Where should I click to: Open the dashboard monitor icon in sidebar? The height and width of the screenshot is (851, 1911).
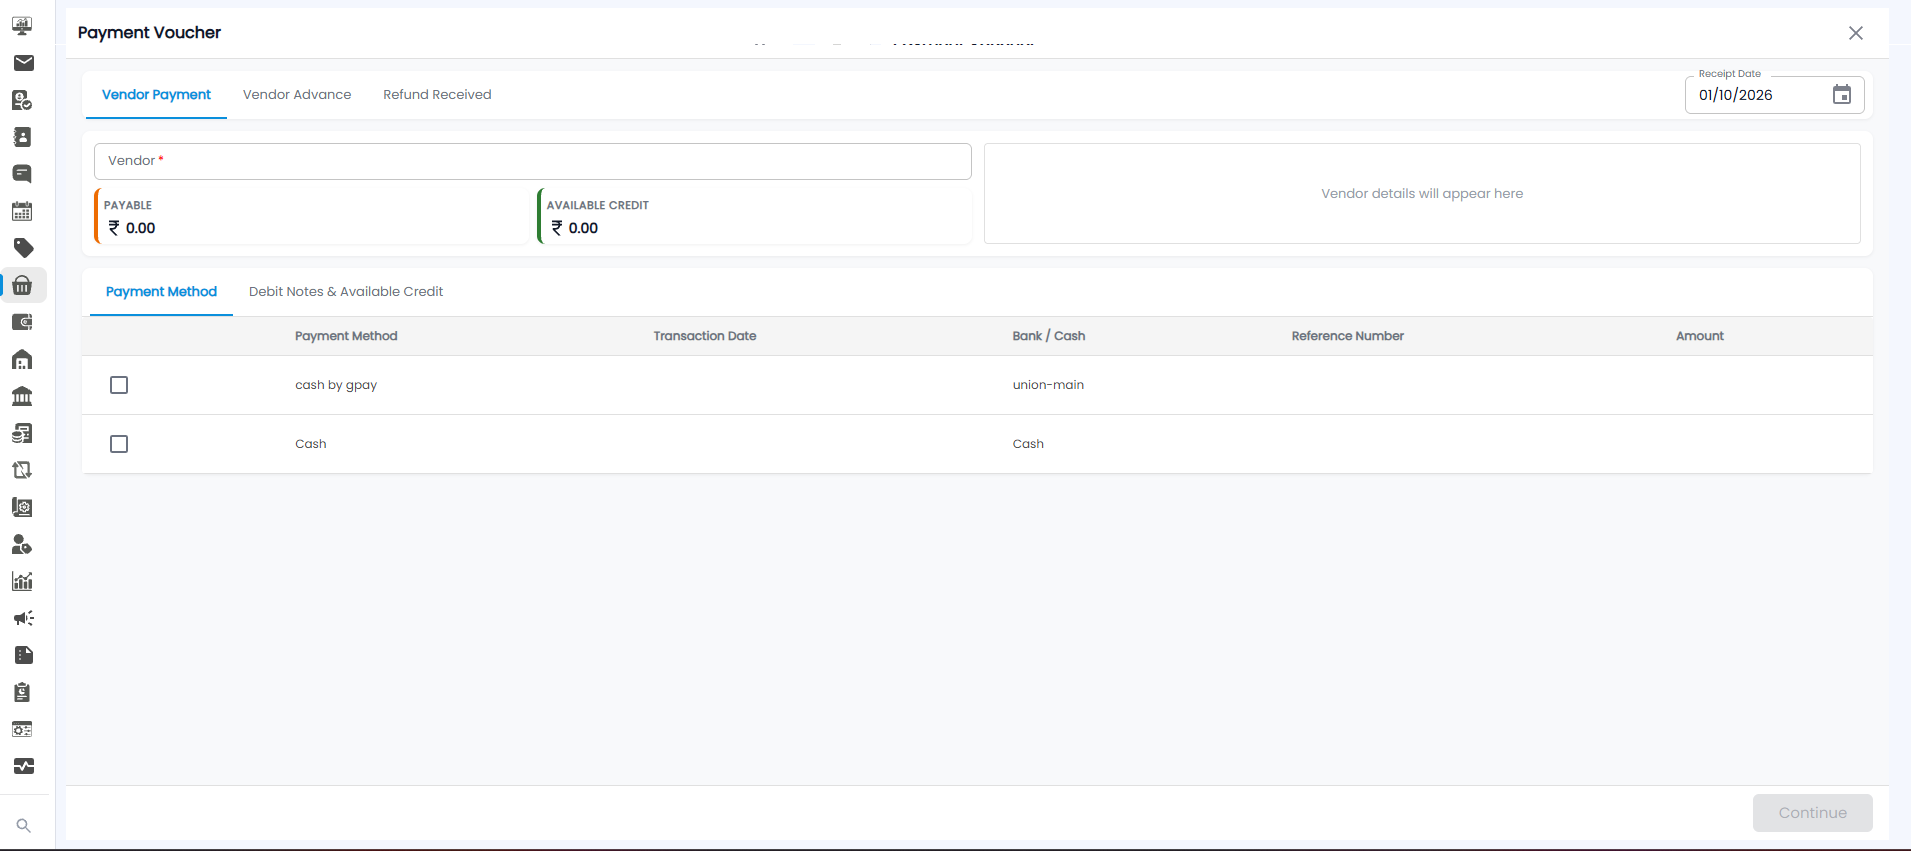pos(22,26)
